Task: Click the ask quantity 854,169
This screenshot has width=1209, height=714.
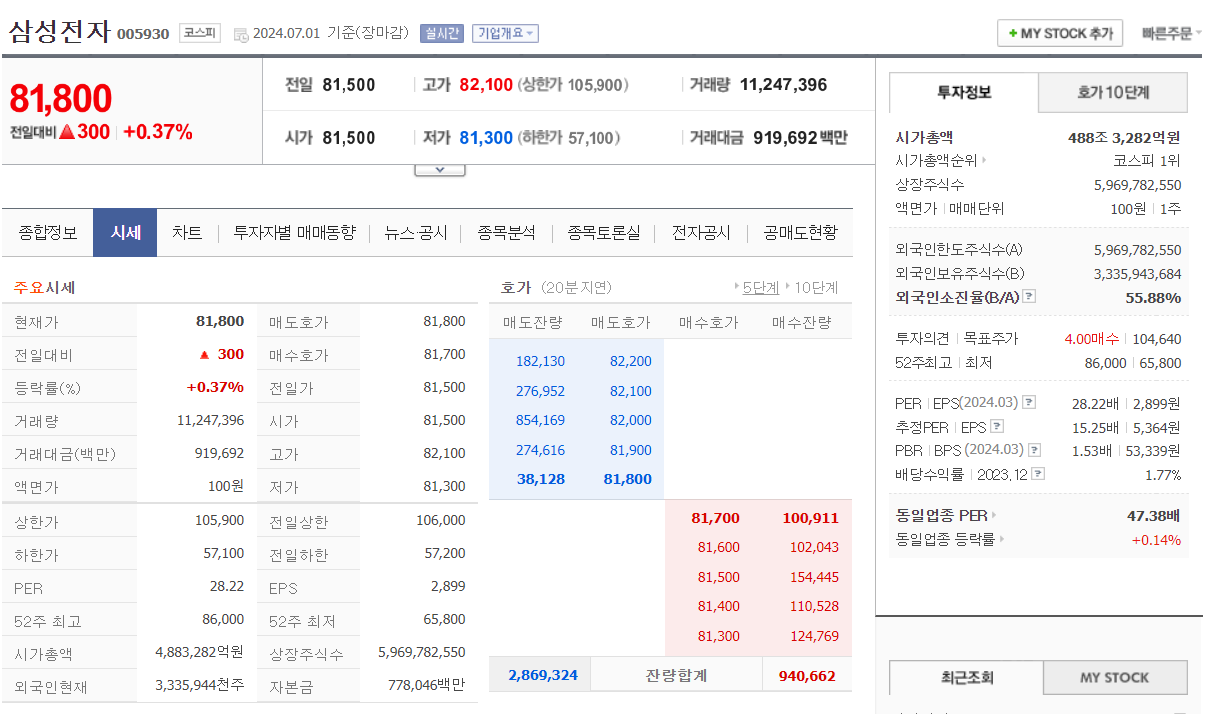Action: pyautogui.click(x=540, y=420)
